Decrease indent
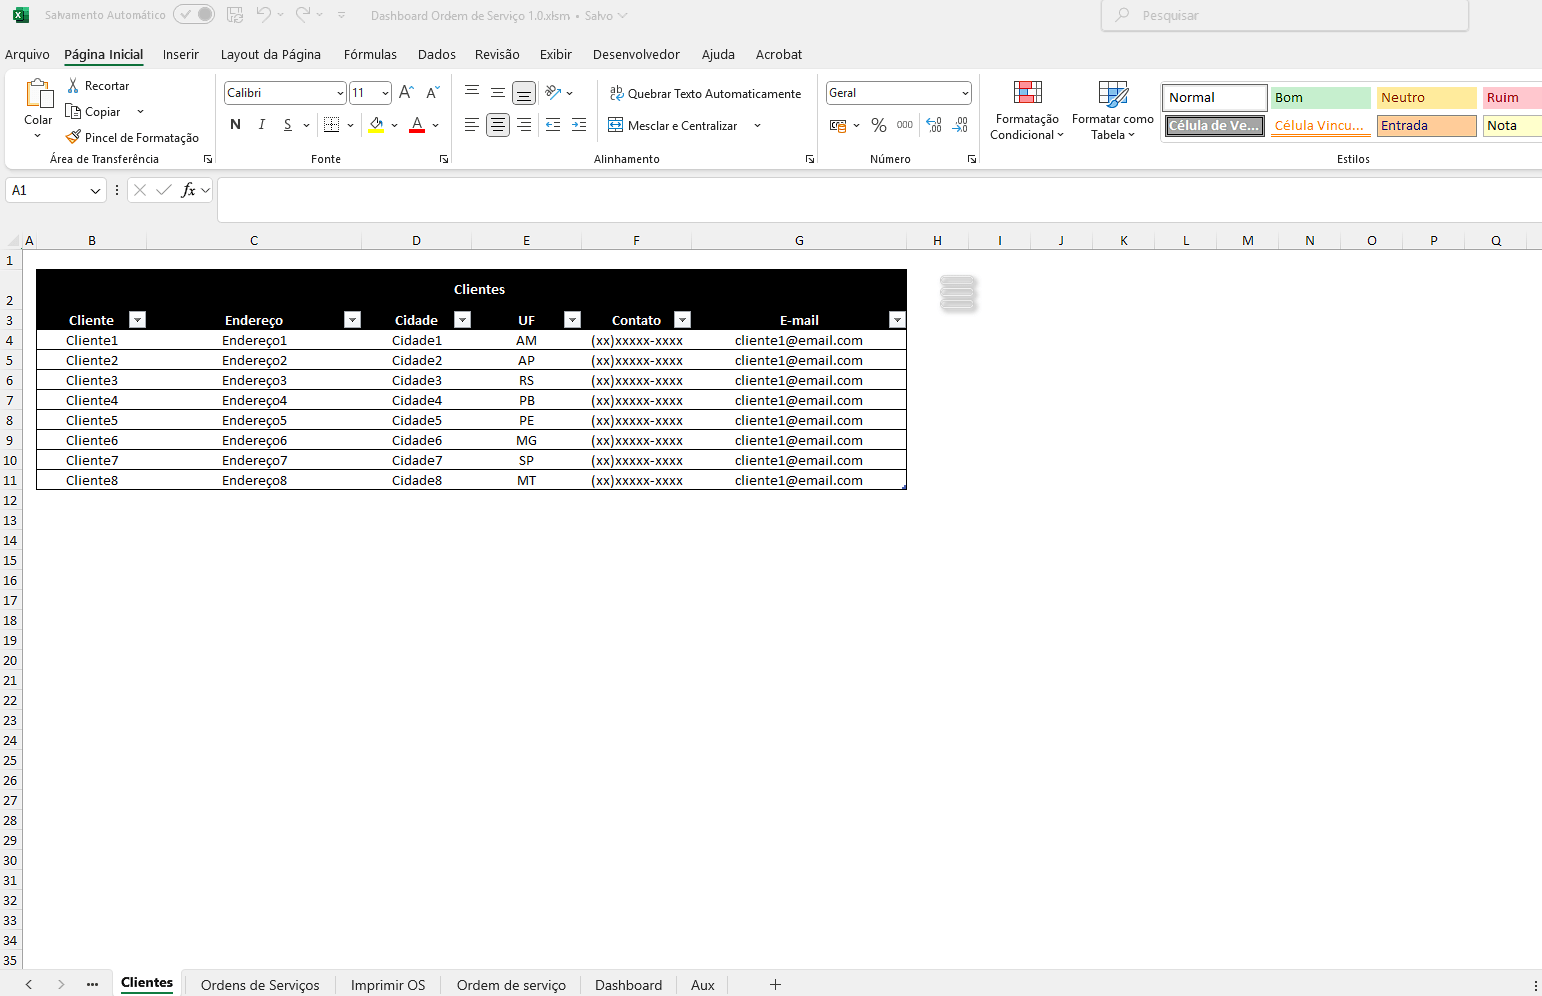Viewport: 1542px width, 996px height. [553, 125]
